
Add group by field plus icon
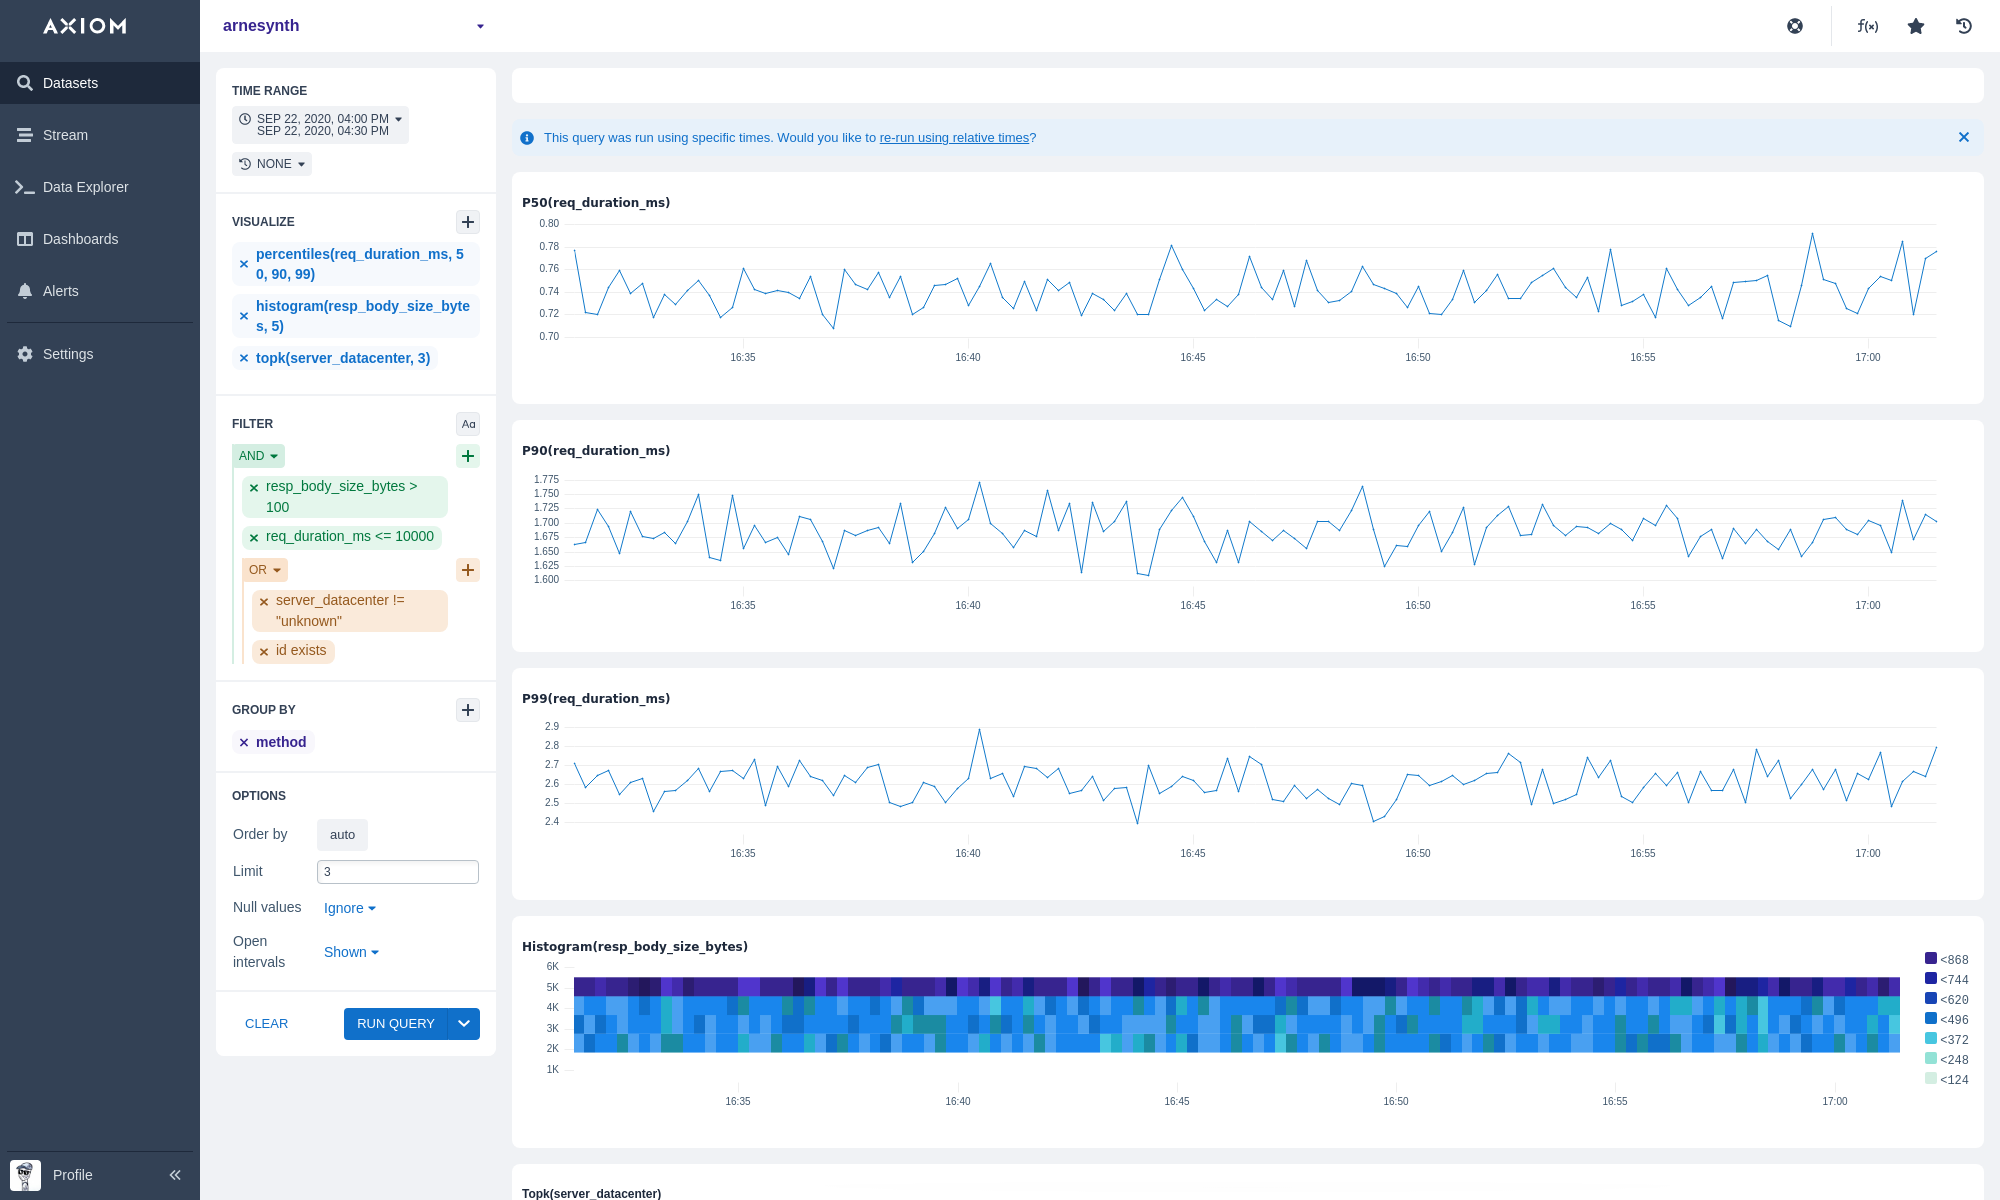click(x=467, y=710)
